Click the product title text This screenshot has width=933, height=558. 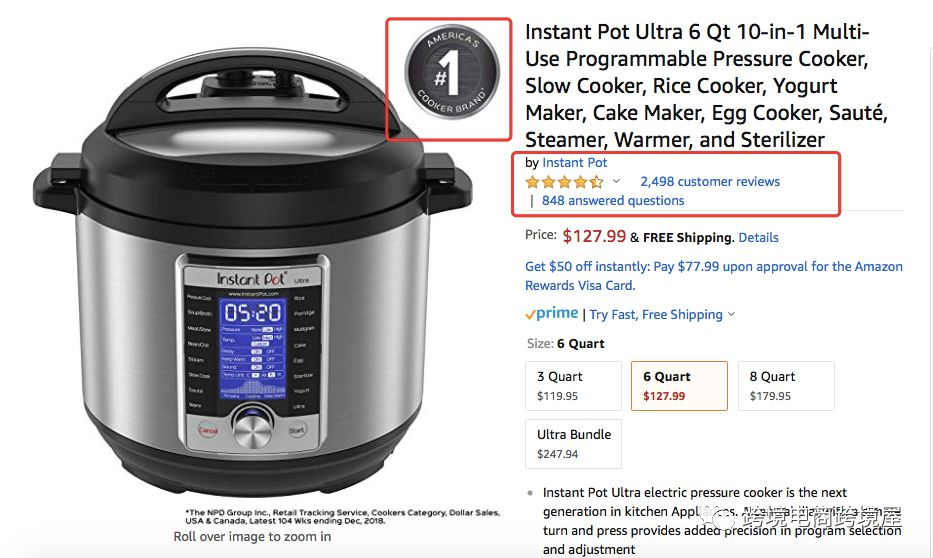pyautogui.click(x=706, y=85)
